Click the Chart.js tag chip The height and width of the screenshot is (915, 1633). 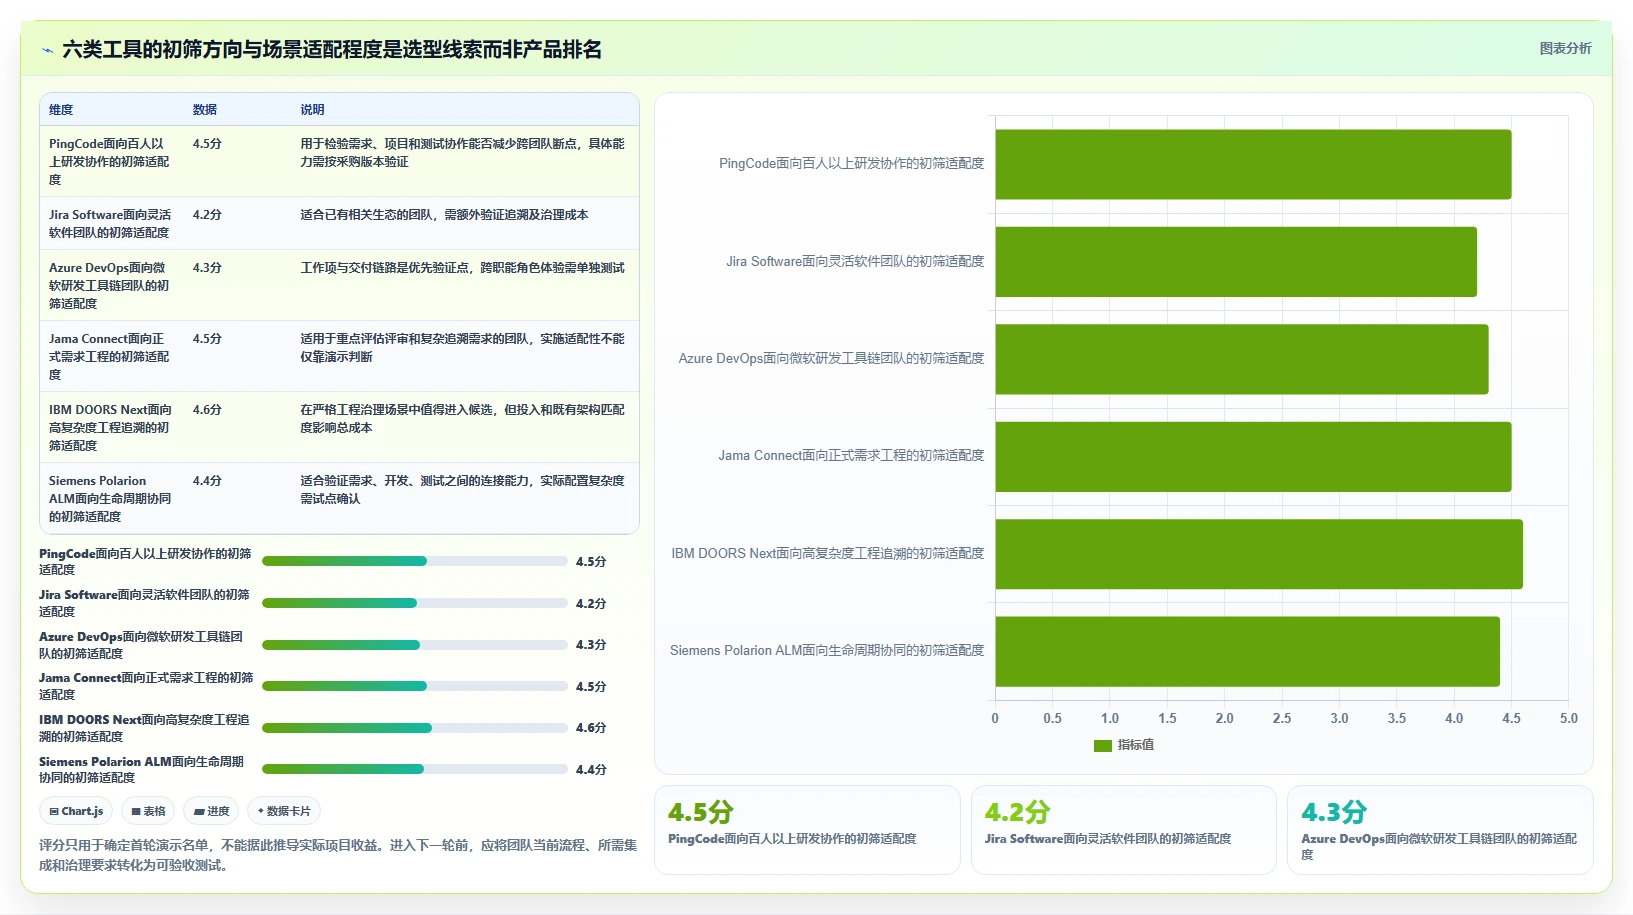click(76, 811)
